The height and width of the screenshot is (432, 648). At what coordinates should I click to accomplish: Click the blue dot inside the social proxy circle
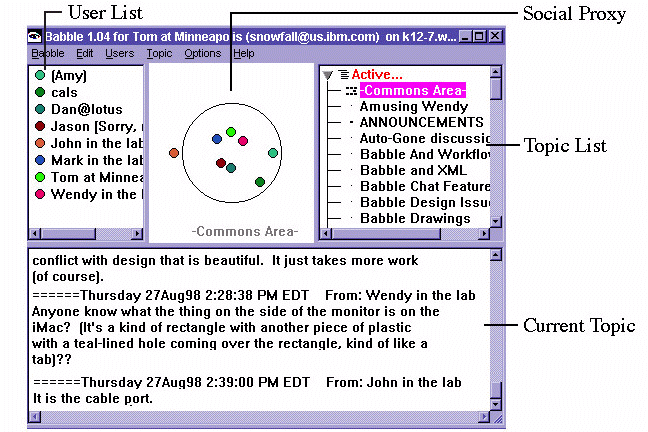[x=216, y=140]
